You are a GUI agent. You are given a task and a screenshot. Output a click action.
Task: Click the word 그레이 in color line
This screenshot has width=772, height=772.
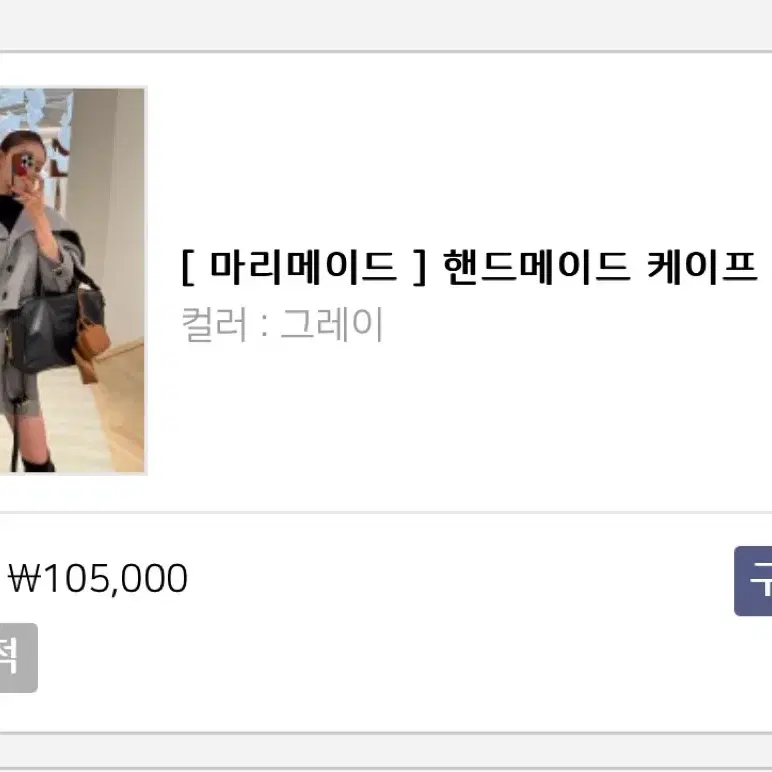pyautogui.click(x=332, y=324)
